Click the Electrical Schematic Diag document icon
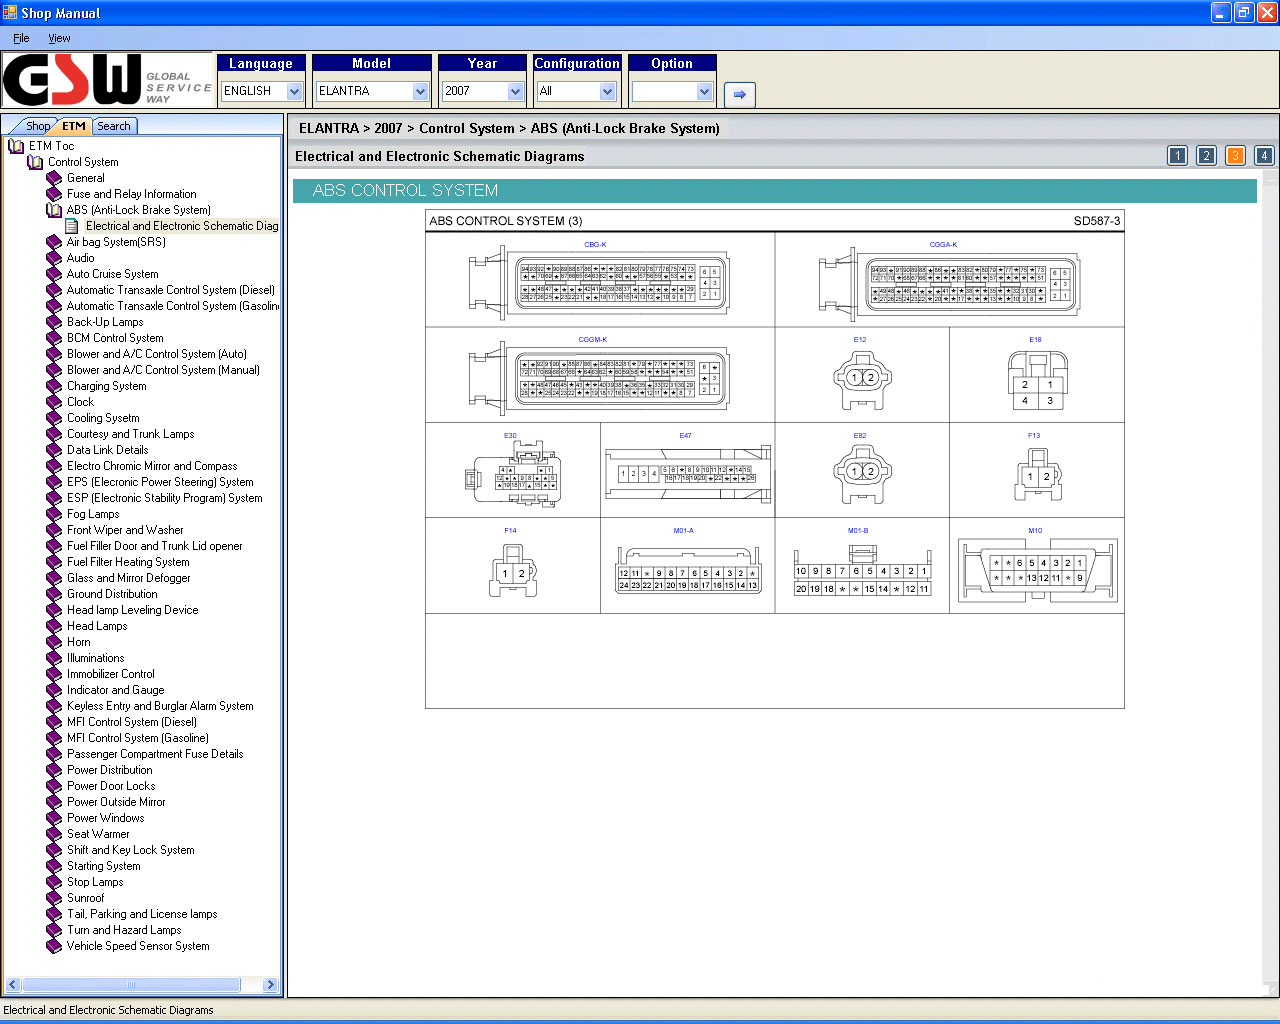 (x=72, y=226)
